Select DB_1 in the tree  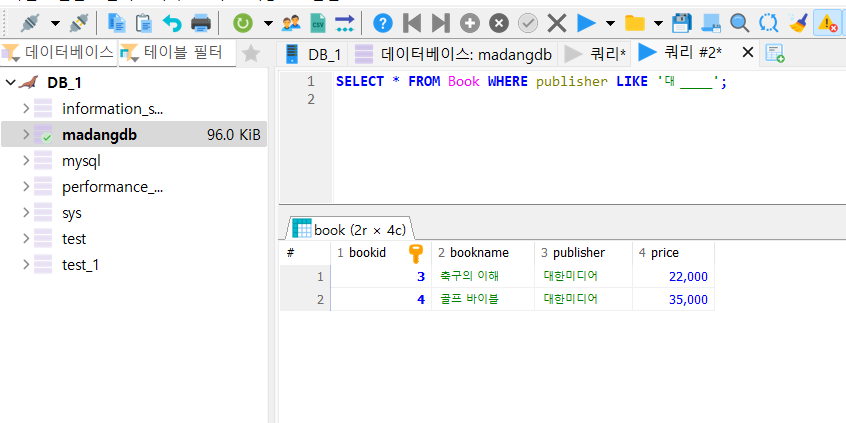pos(64,83)
